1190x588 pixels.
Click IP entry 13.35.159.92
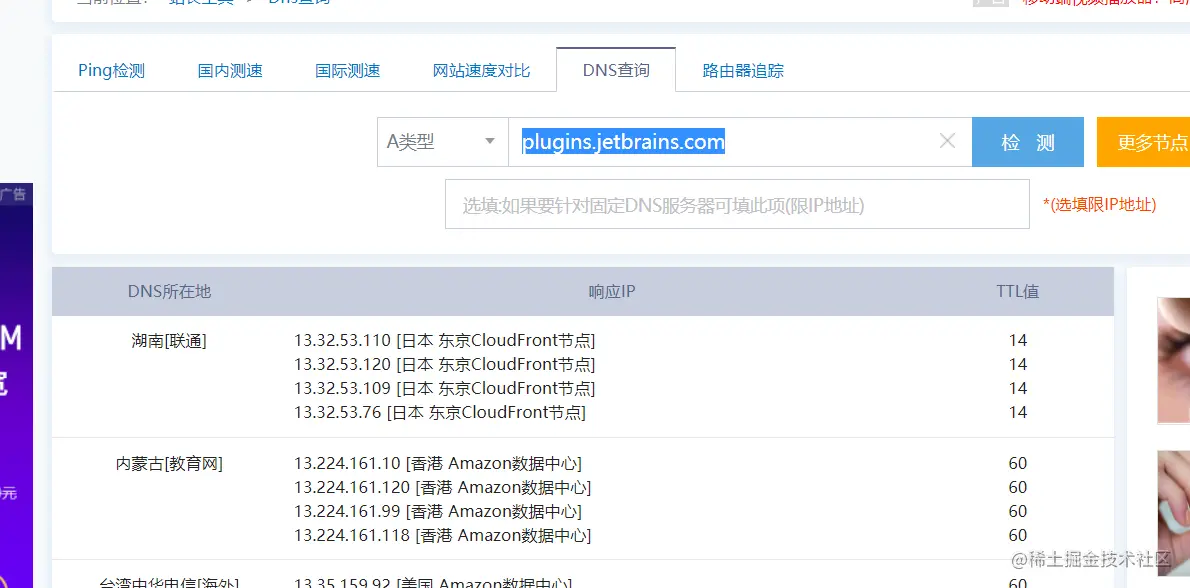pos(433,583)
